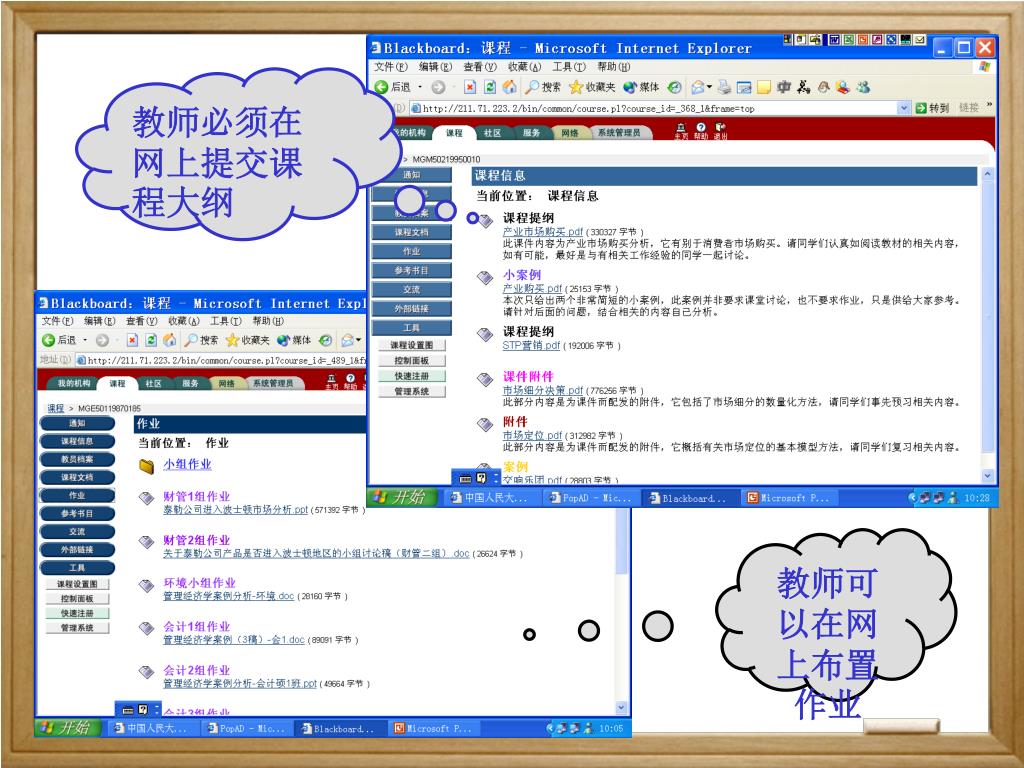Screen dimensions: 1024x768
Task: Click 课程 breadcrumb link in lower window
Action: [56, 408]
